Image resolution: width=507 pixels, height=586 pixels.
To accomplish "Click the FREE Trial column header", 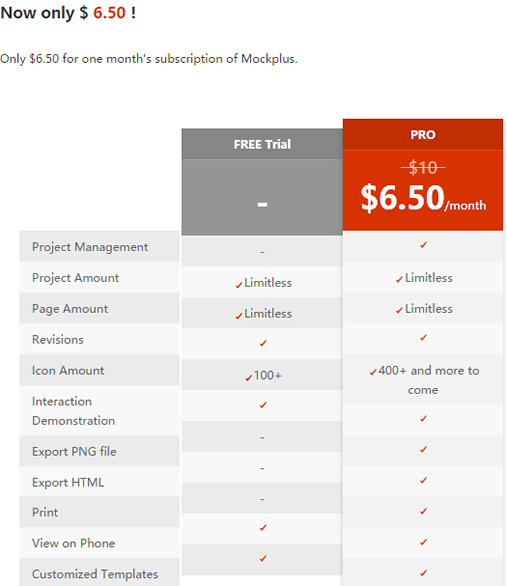I will click(x=262, y=144).
